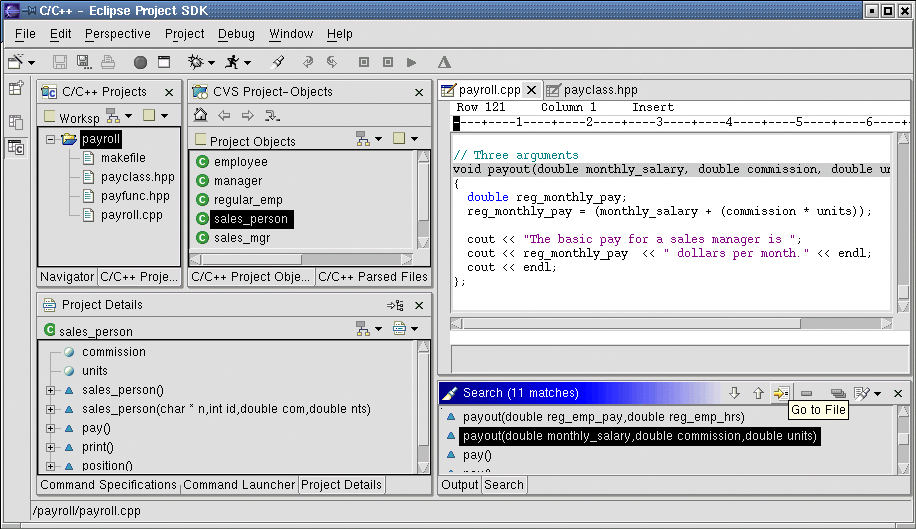
Task: Click the next match down arrow icon
Action: pos(734,393)
